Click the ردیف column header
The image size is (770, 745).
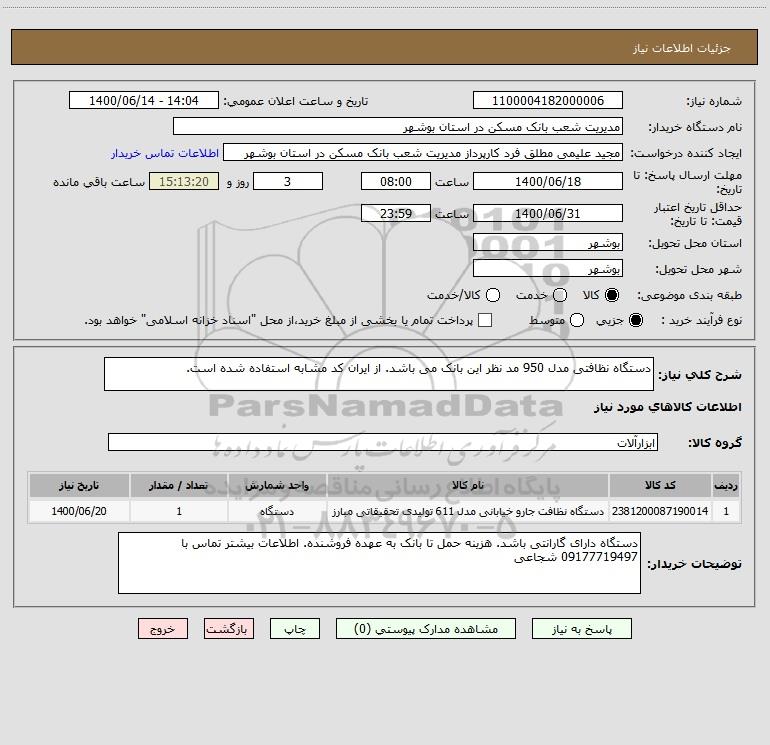pyautogui.click(x=726, y=485)
